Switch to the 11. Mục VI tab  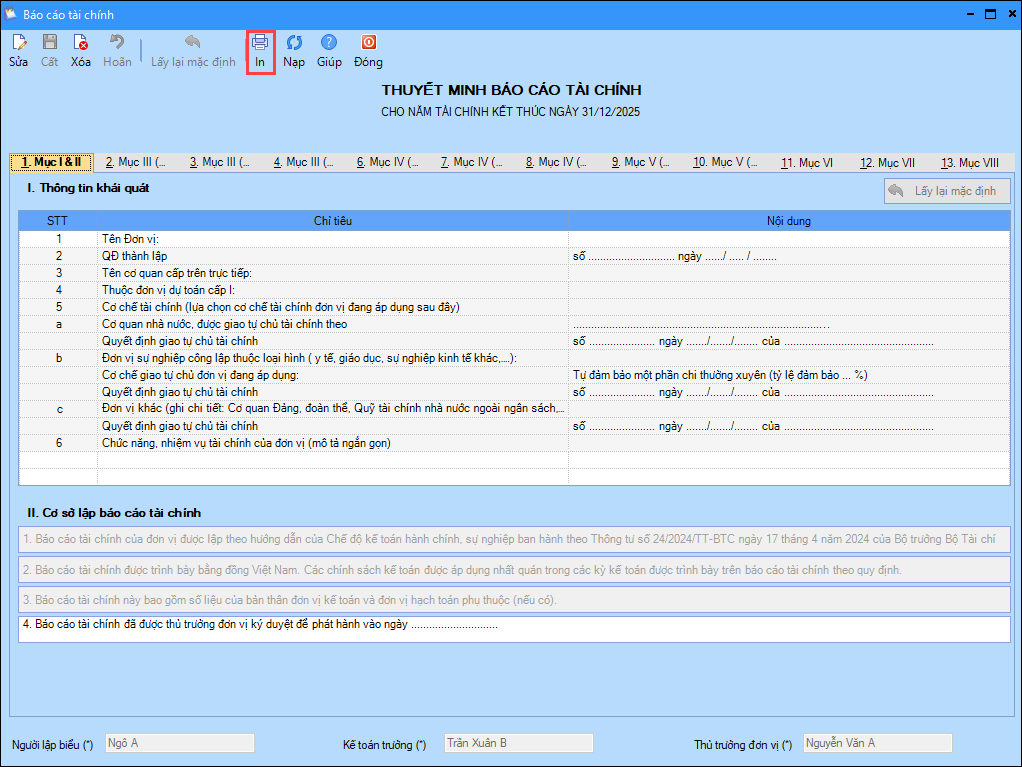tap(806, 162)
